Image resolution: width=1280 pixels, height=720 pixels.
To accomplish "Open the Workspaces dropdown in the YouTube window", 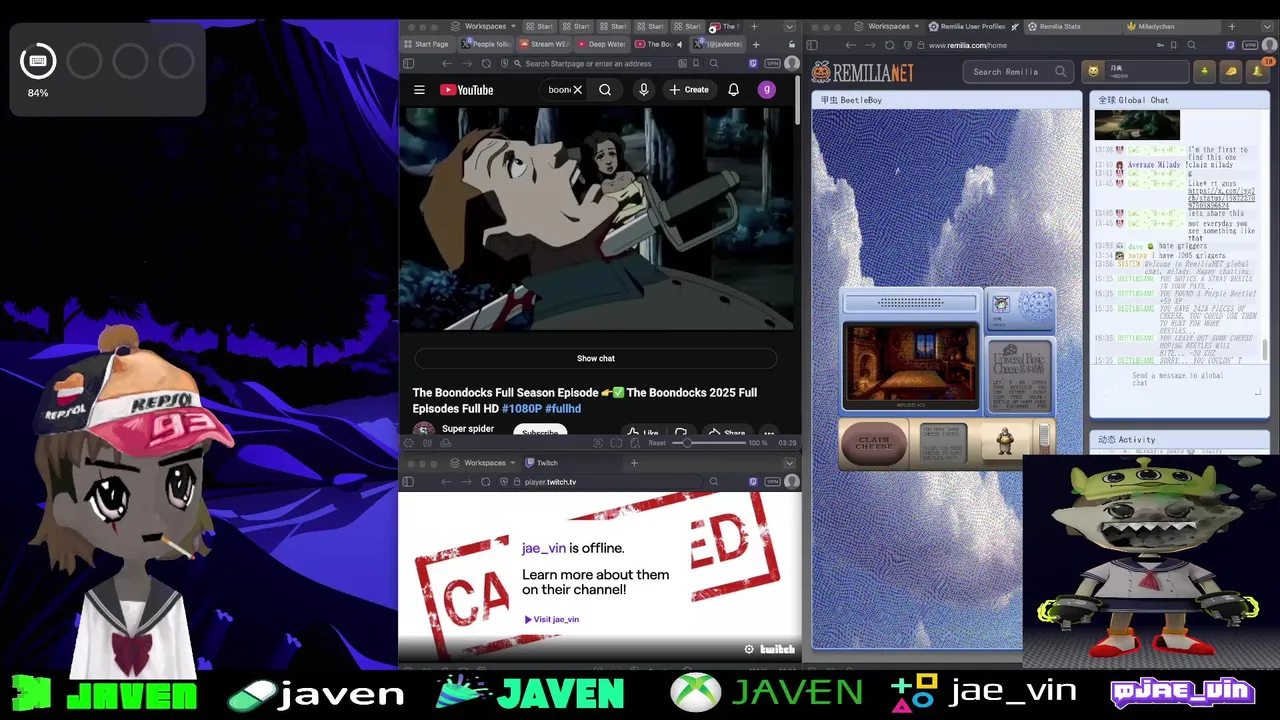I will click(485, 26).
